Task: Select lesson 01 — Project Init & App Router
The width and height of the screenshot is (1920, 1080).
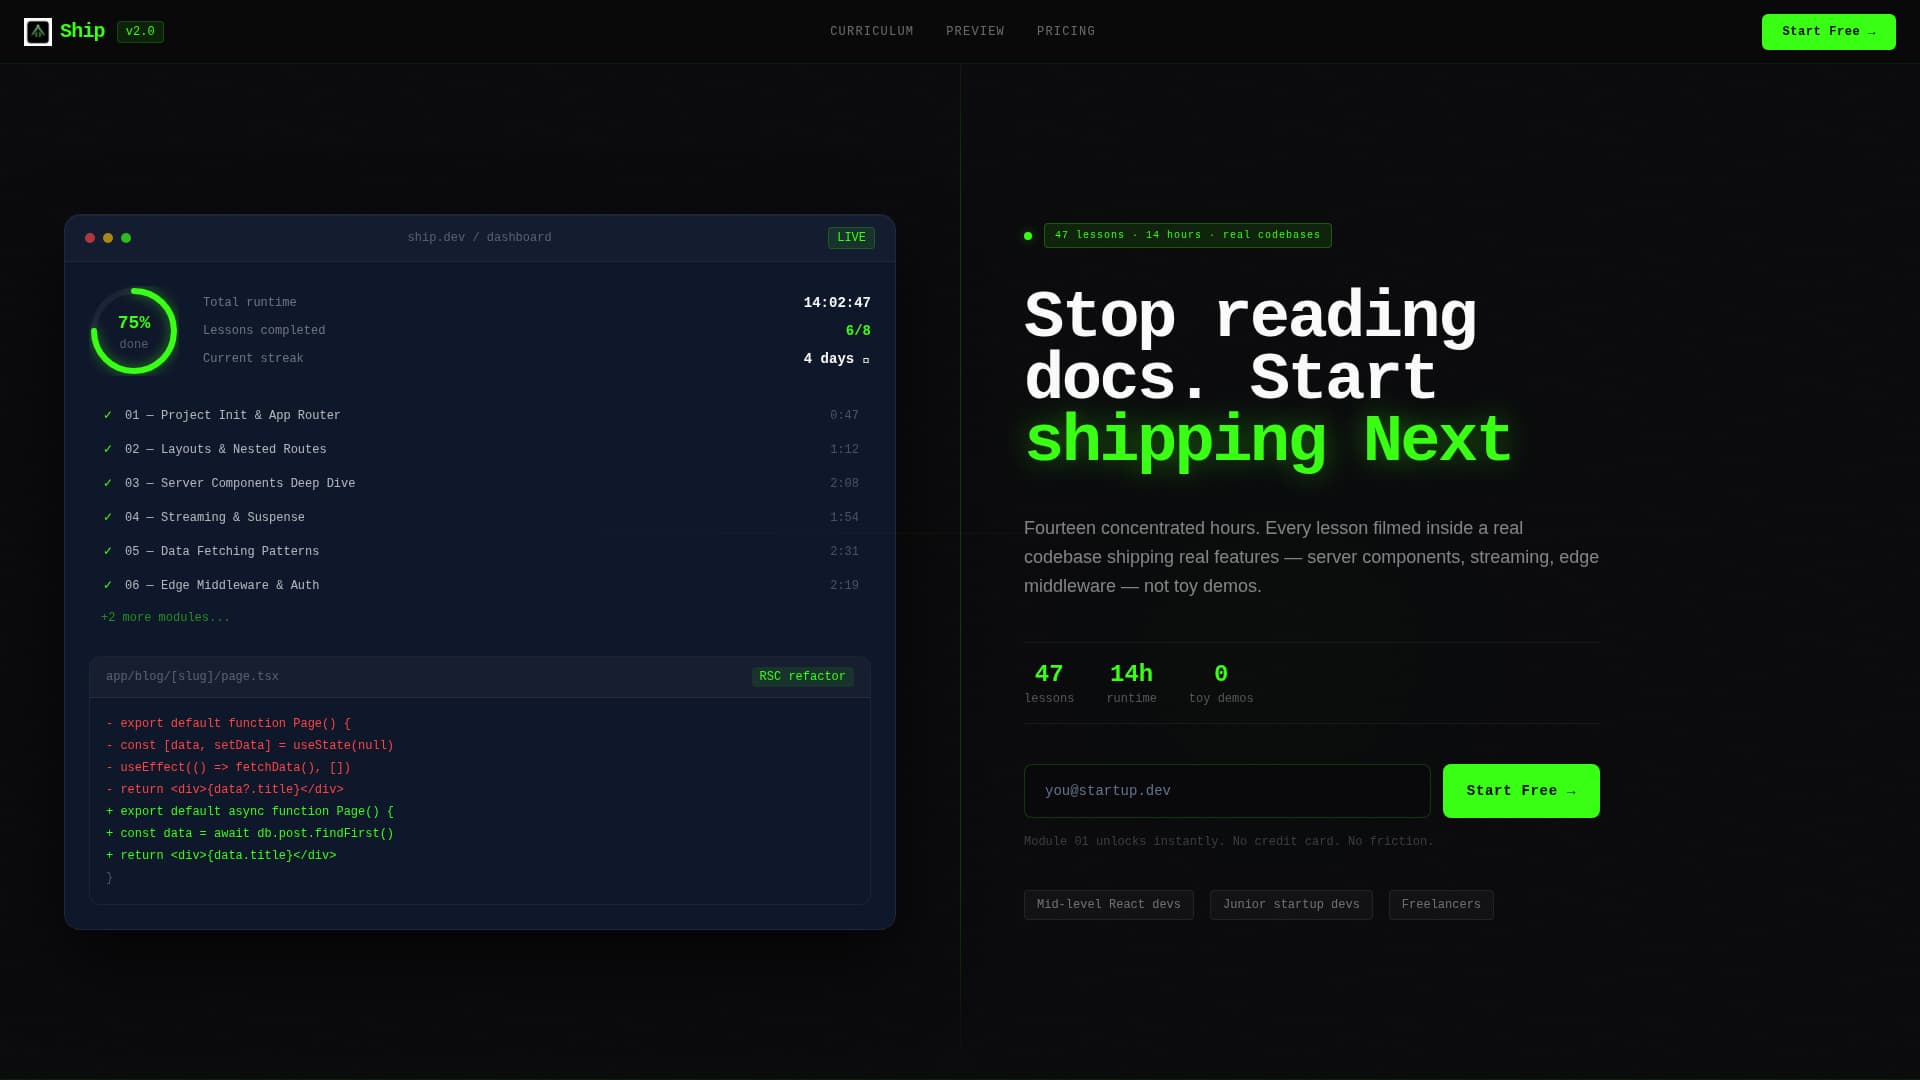Action: point(480,416)
